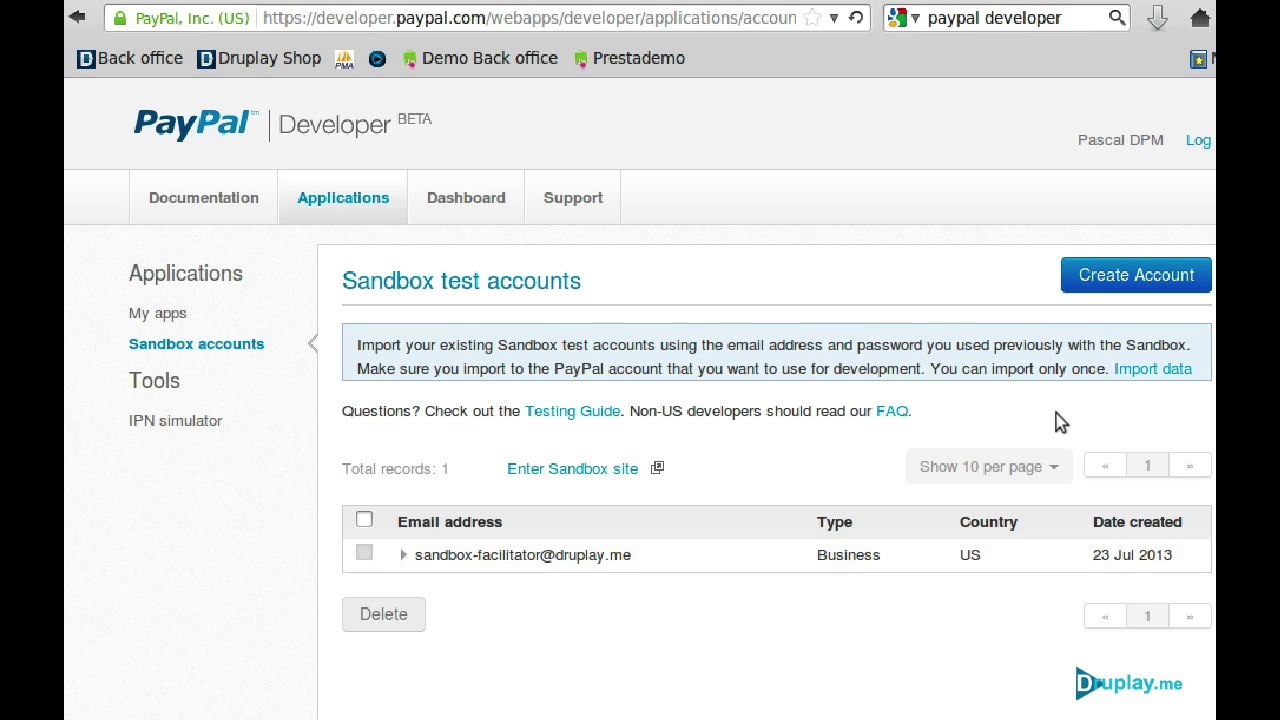Click the Create Account button
This screenshot has width=1280, height=720.
1136,275
